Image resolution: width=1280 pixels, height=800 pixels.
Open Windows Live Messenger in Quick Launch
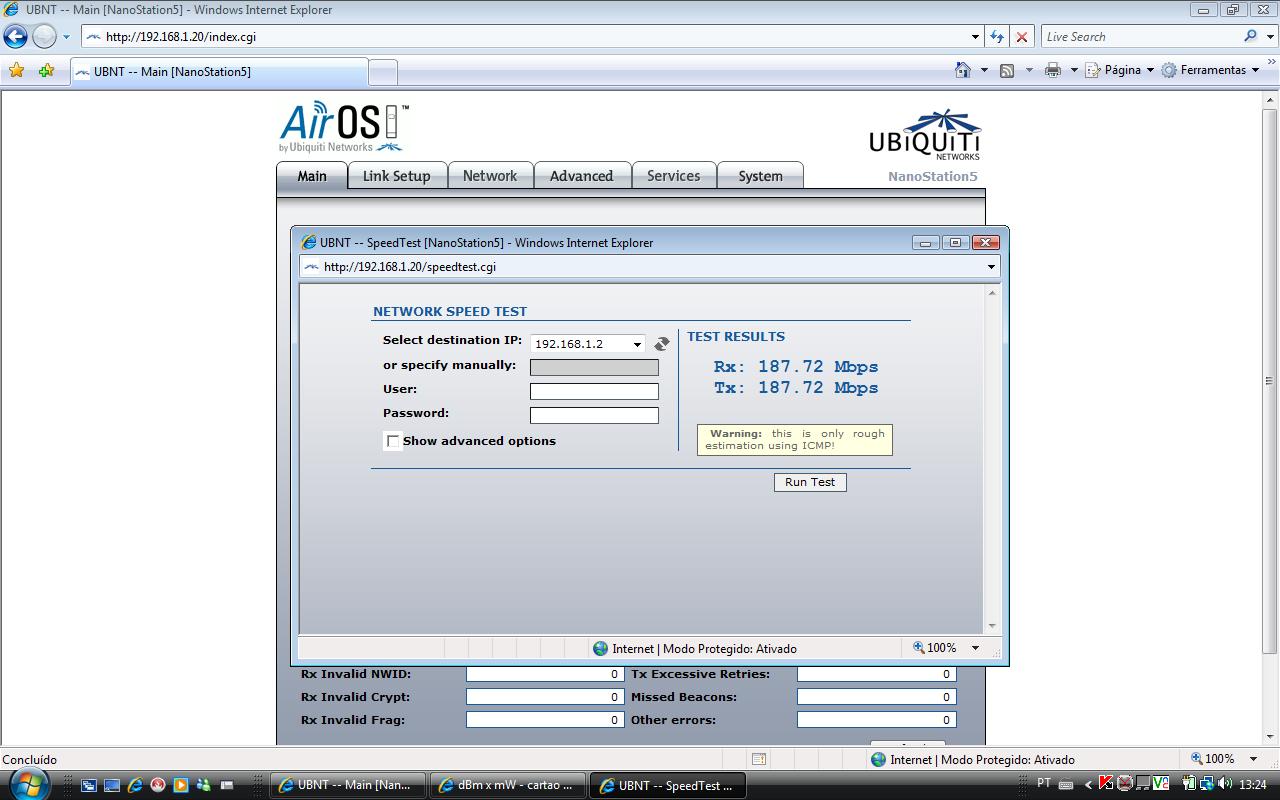[x=203, y=785]
